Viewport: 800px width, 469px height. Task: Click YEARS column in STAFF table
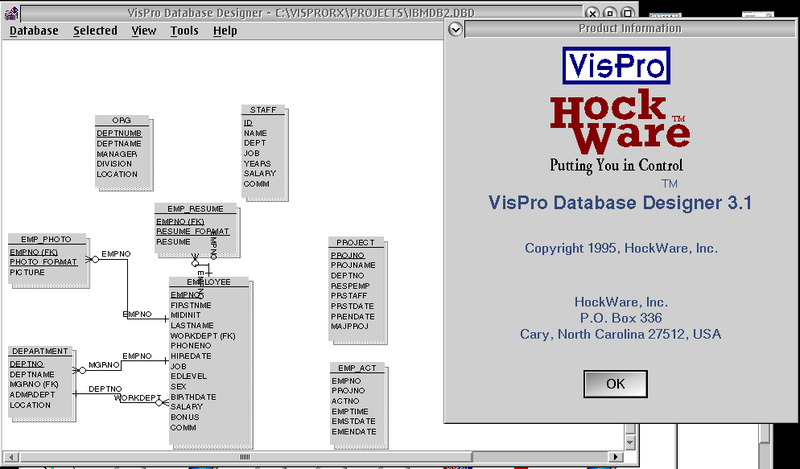(x=257, y=163)
